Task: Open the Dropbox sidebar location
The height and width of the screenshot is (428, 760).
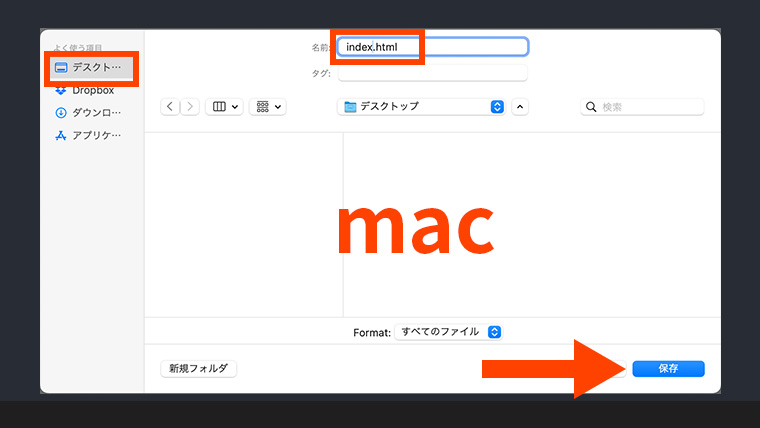Action: 94,90
